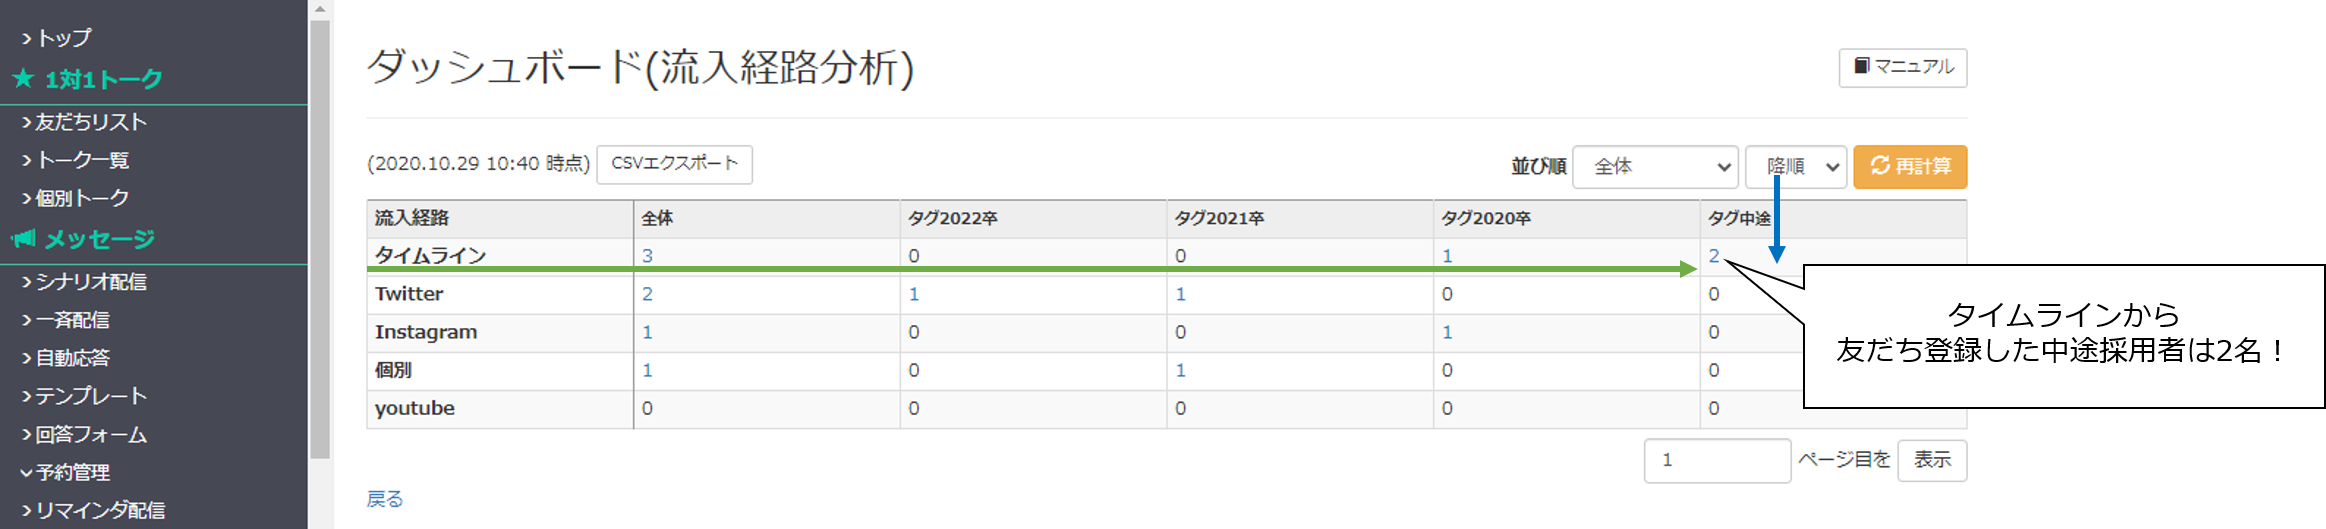Open 回答フォーム in the sidebar
This screenshot has height=529, width=2326.
[84, 435]
